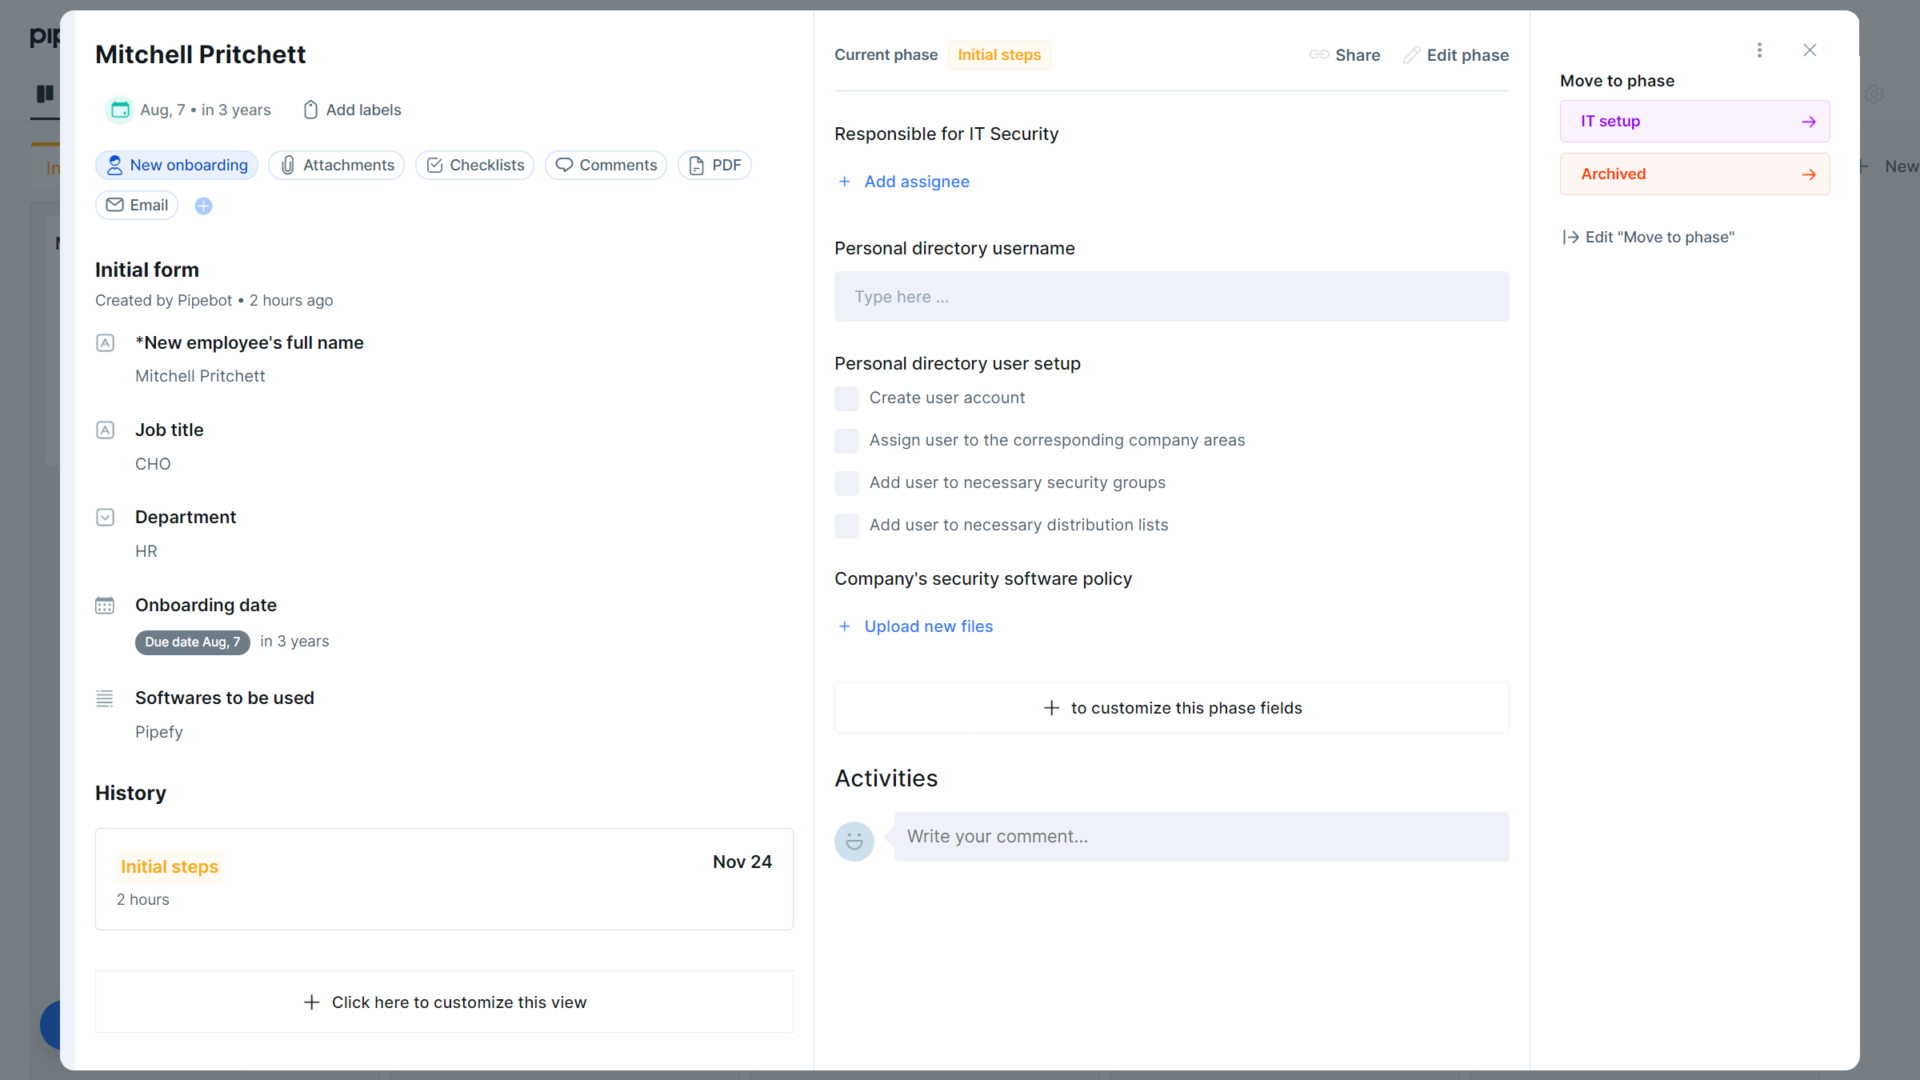Check the Create user account checkbox
This screenshot has height=1080, width=1920.
(846, 398)
